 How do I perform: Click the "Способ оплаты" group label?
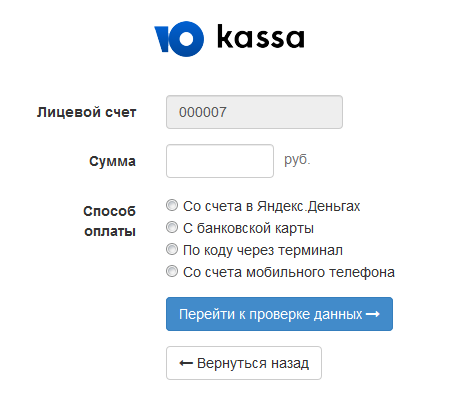pyautogui.click(x=110, y=221)
